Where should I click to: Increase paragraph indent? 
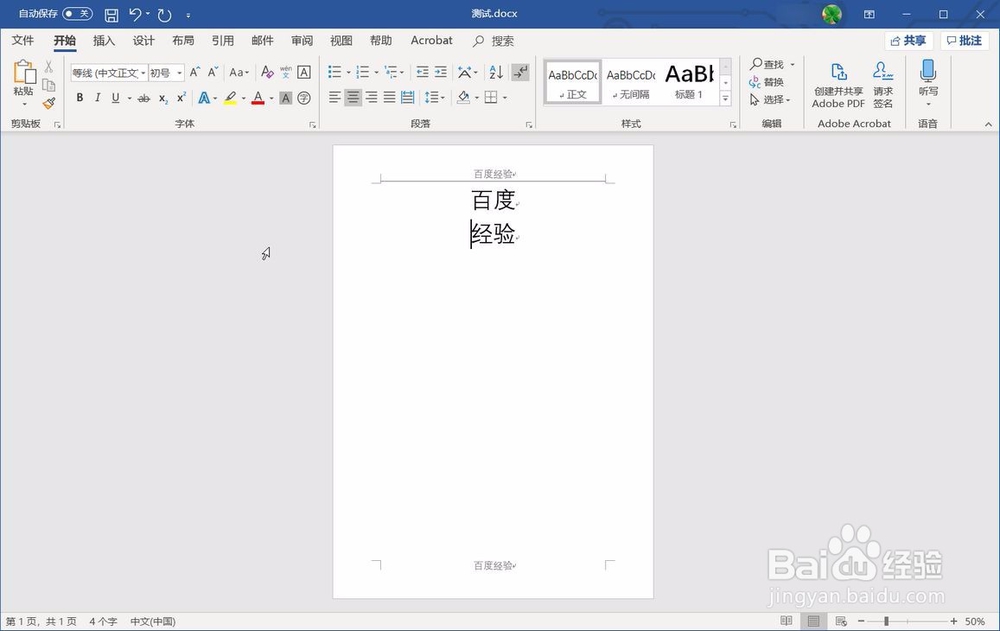tap(441, 72)
